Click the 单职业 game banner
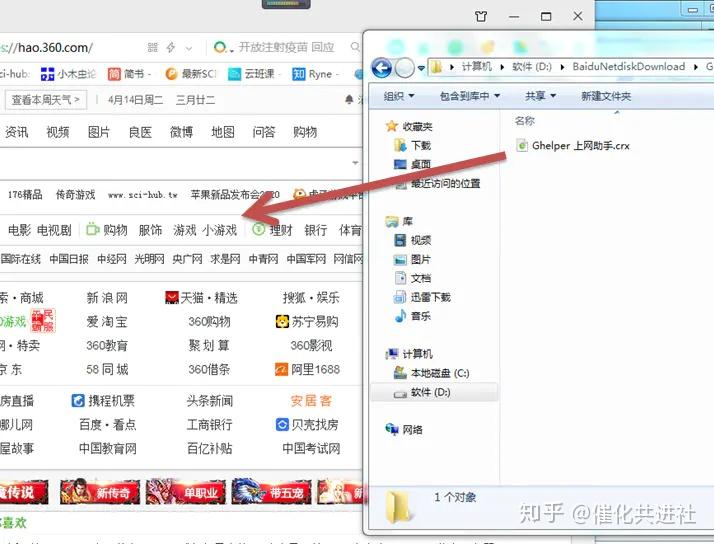The width and height of the screenshot is (714, 544). pyautogui.click(x=185, y=492)
